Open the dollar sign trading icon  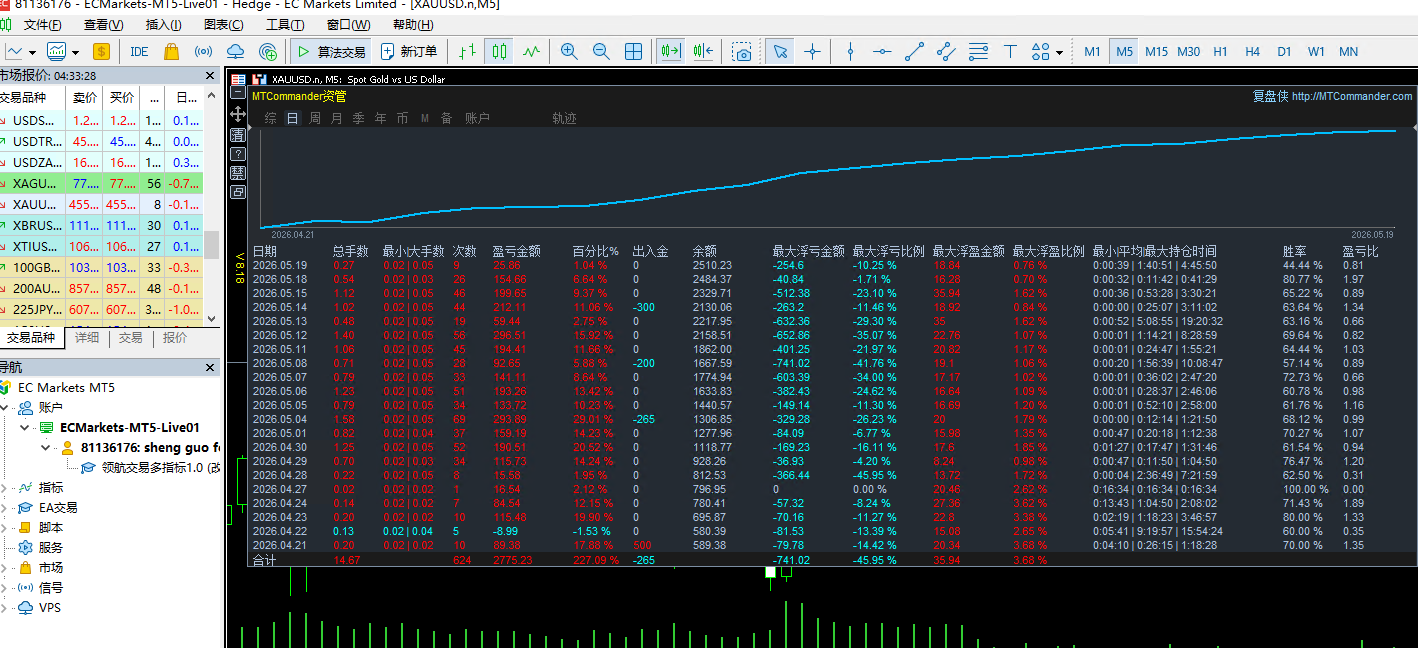click(x=101, y=51)
